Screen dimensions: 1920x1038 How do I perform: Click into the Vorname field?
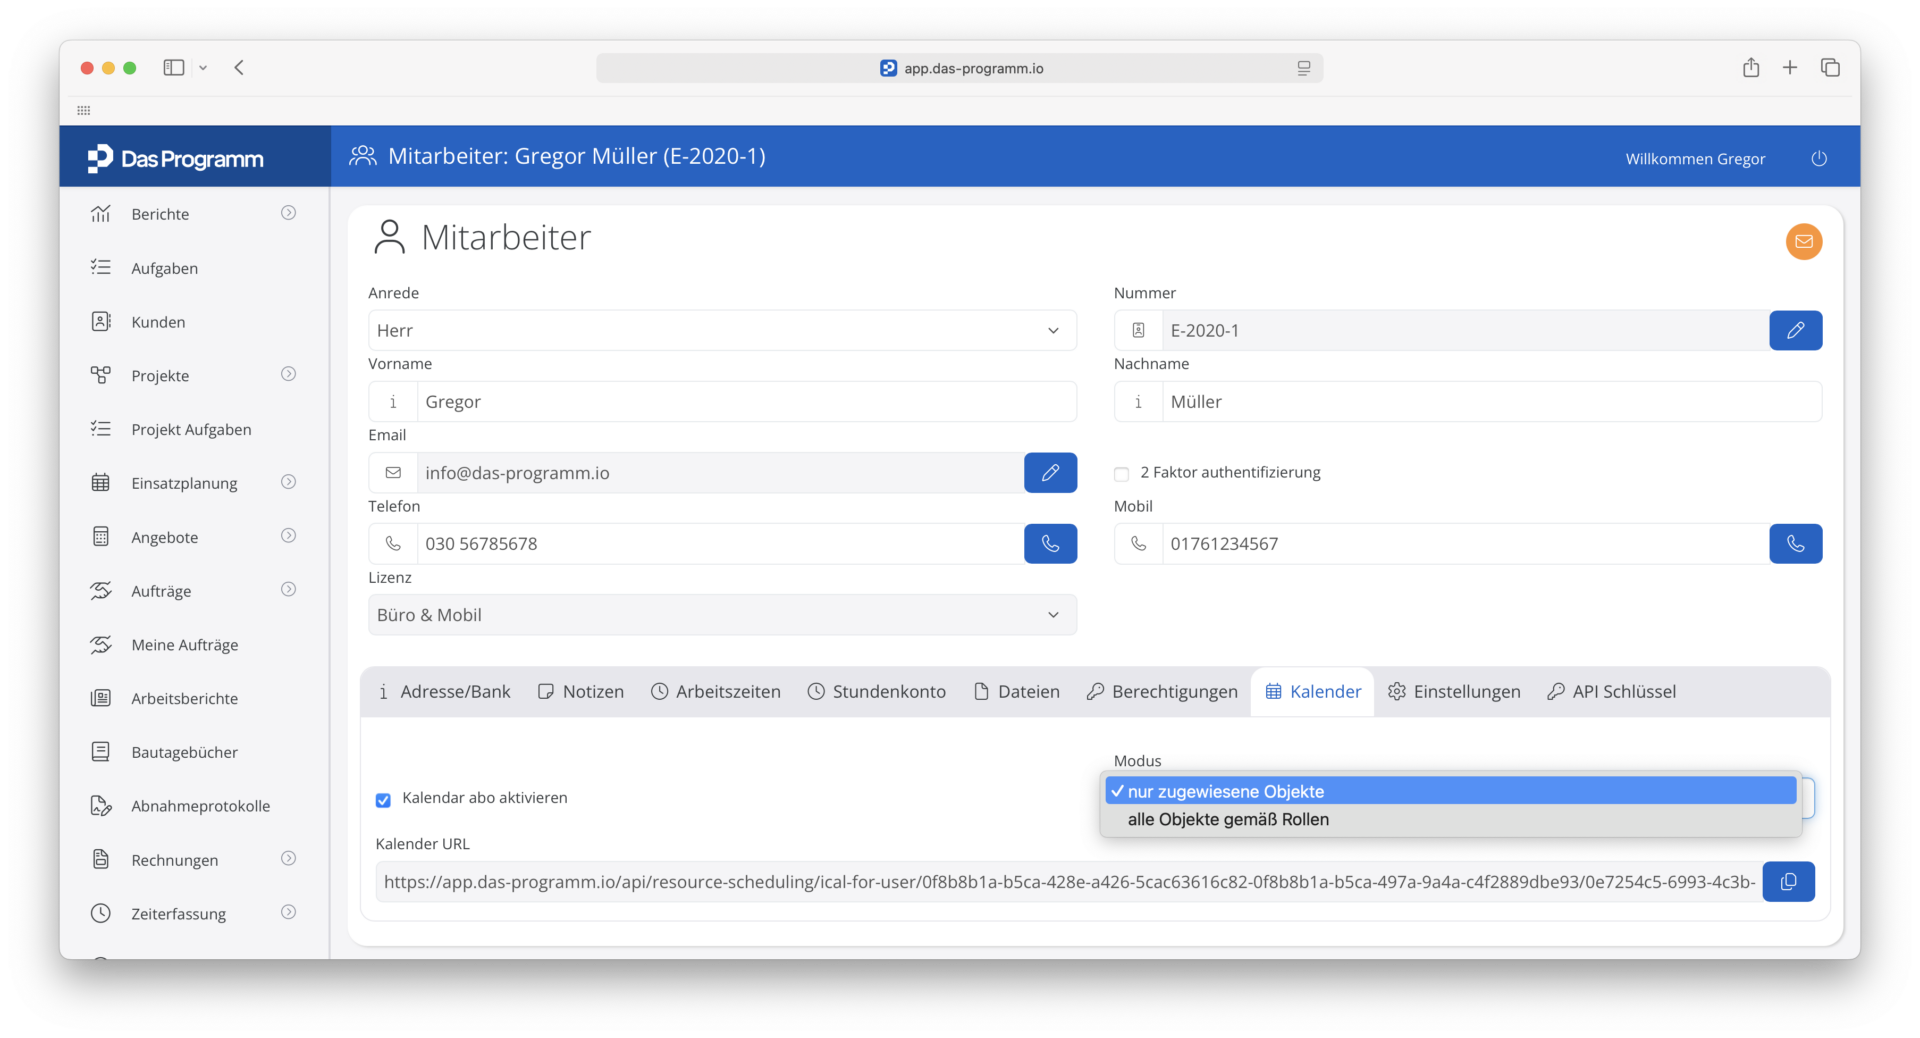pos(746,402)
